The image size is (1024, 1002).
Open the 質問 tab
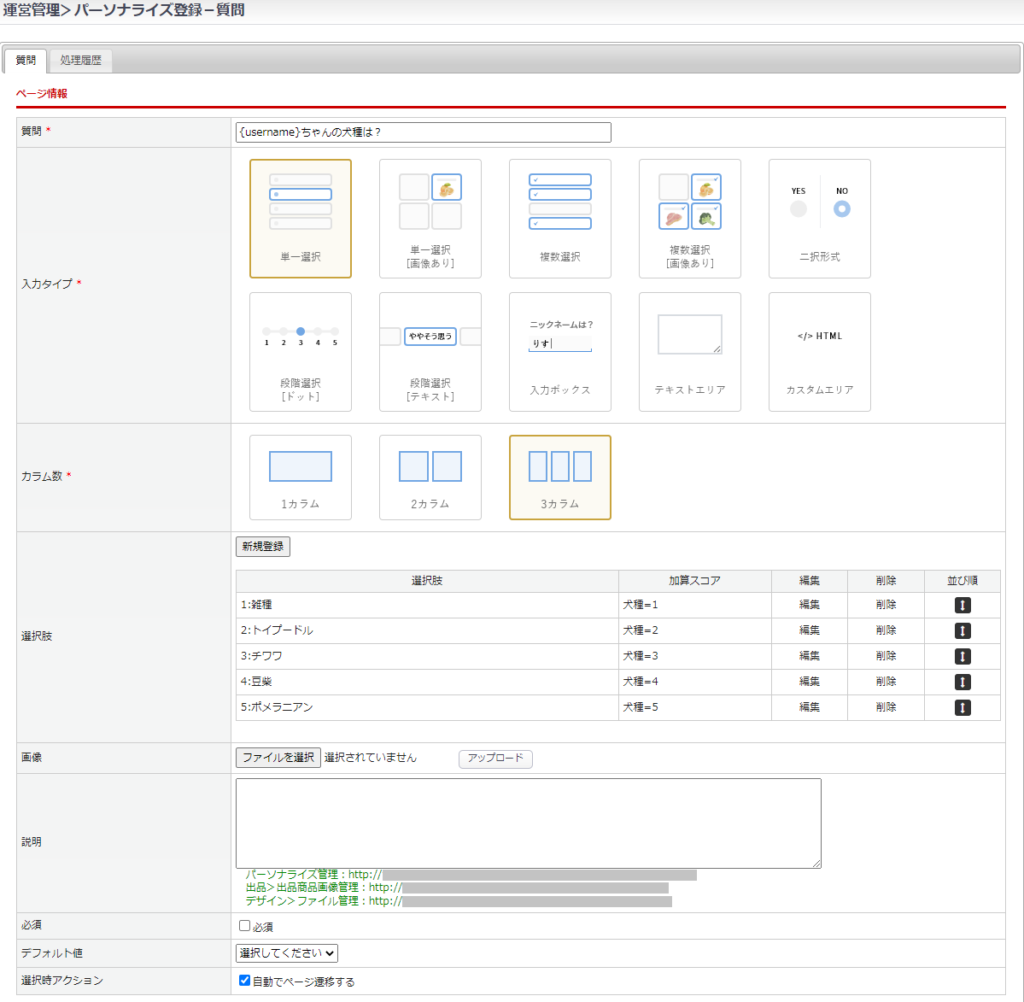tap(26, 61)
